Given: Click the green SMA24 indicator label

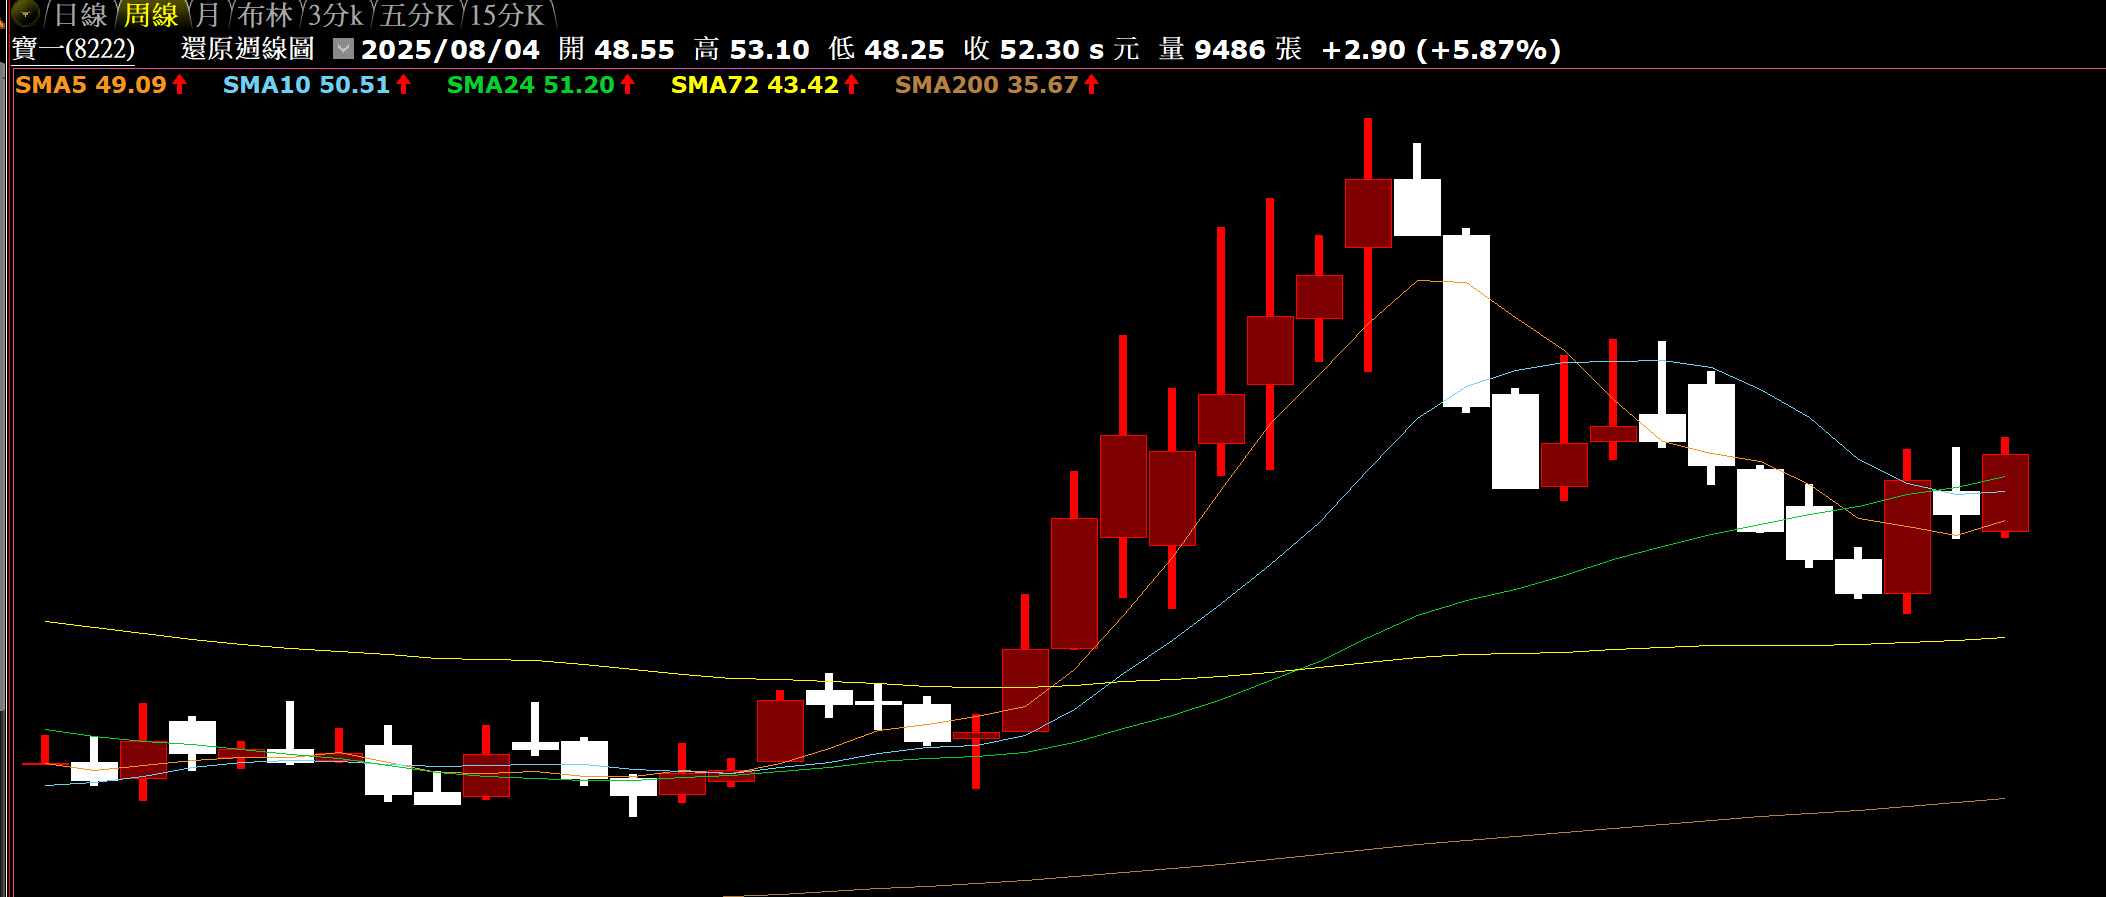Looking at the screenshot, I should (530, 85).
